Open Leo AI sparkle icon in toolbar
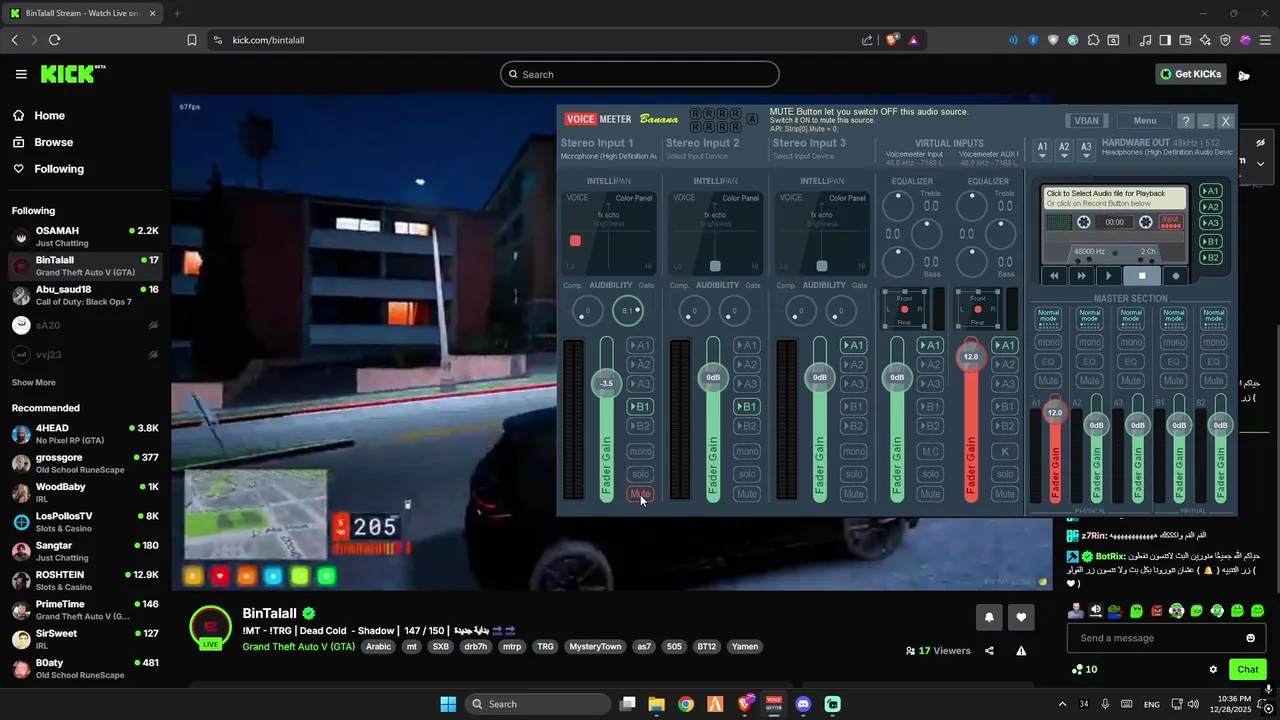The width and height of the screenshot is (1280, 720). 1205,40
